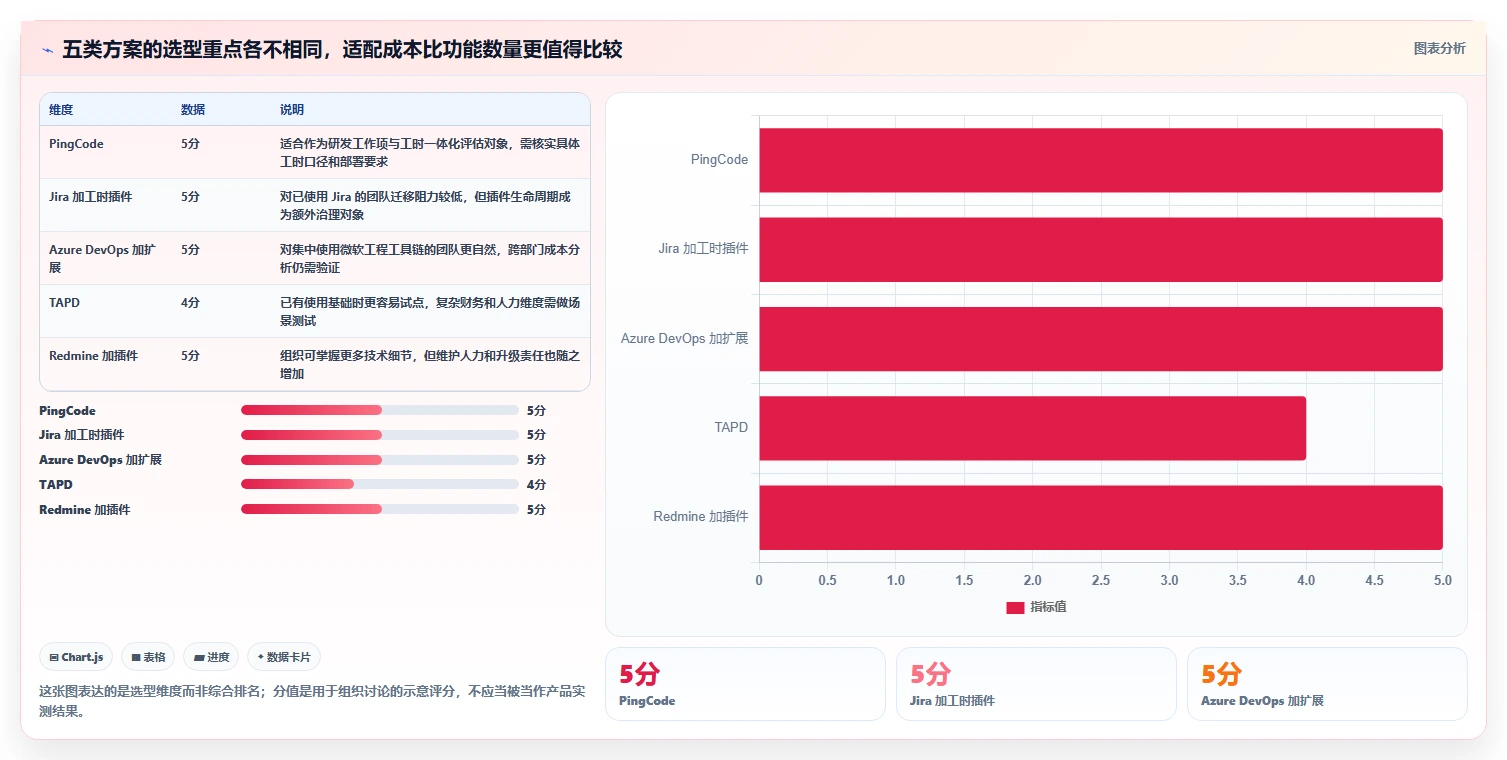The image size is (1507, 760).
Task: Click the PingCode 5分 data card
Action: pyautogui.click(x=745, y=684)
